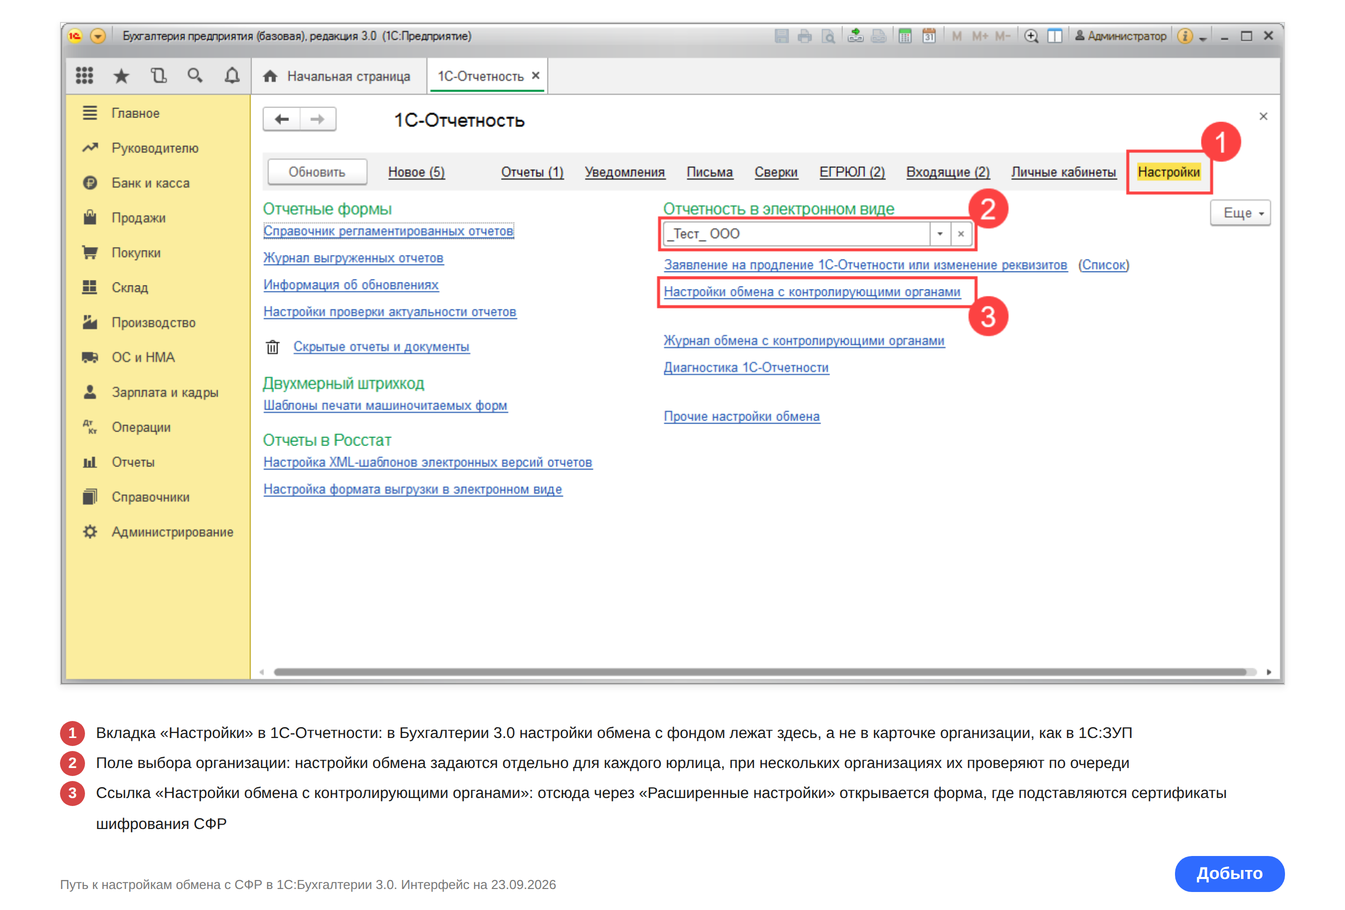Open Favorites with the star icon
Image resolution: width=1345 pixels, height=910 pixels.
pyautogui.click(x=122, y=76)
